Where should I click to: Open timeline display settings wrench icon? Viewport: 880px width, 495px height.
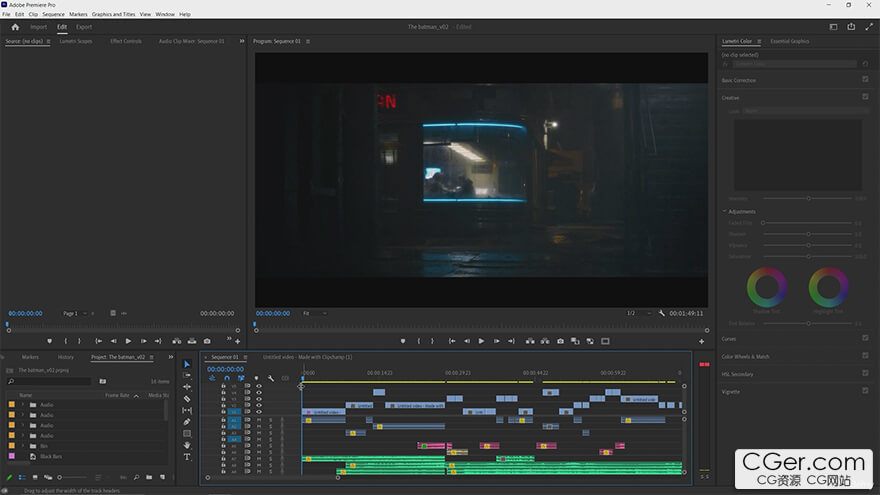271,378
